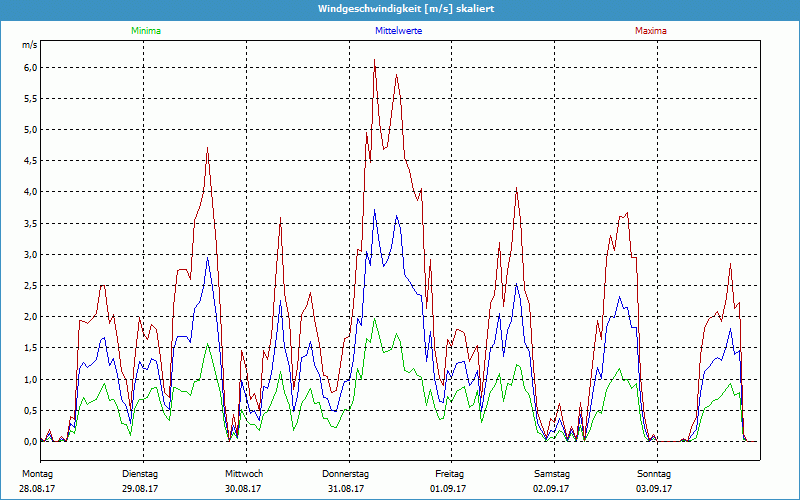Click the 3,5 y-axis value
800x500 pixels.
(x=29, y=223)
